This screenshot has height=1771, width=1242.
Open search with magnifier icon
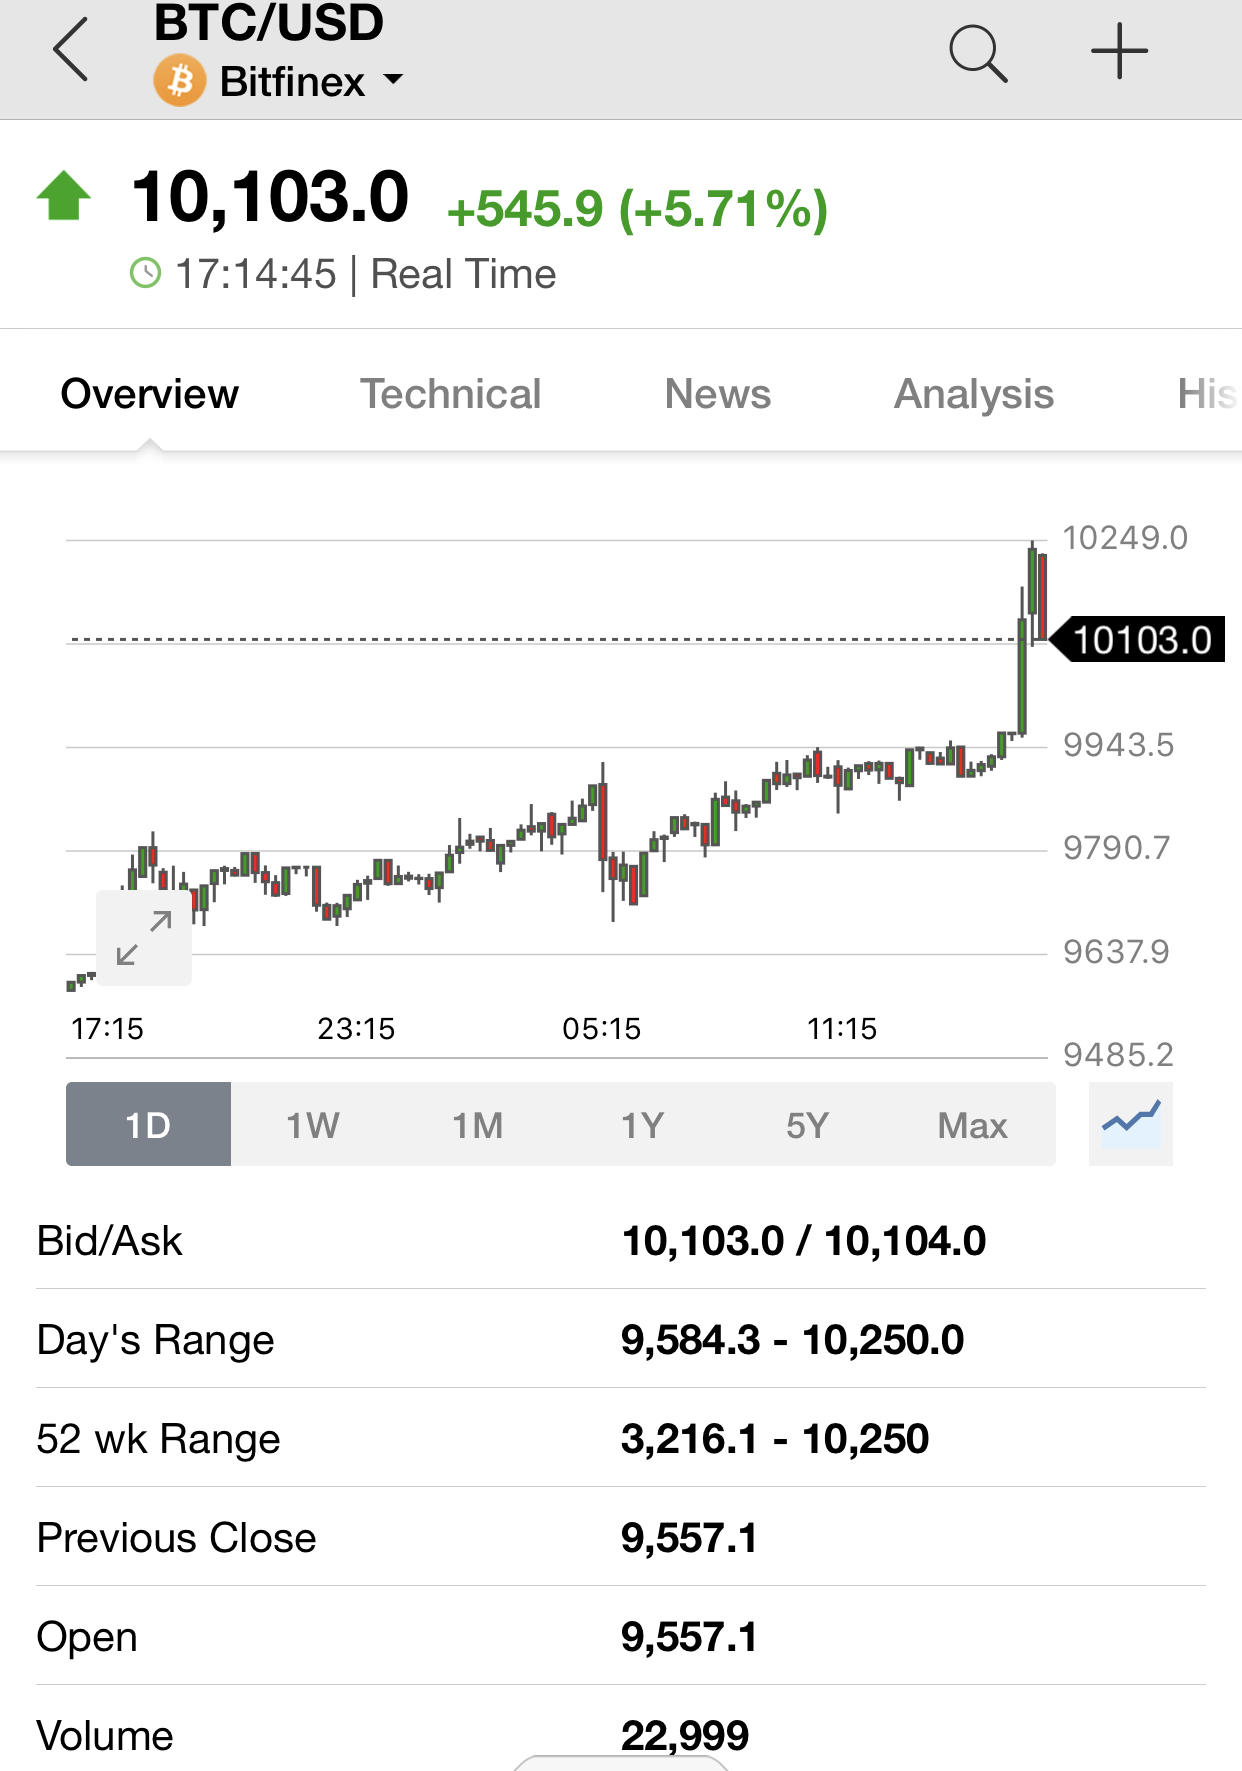(978, 53)
